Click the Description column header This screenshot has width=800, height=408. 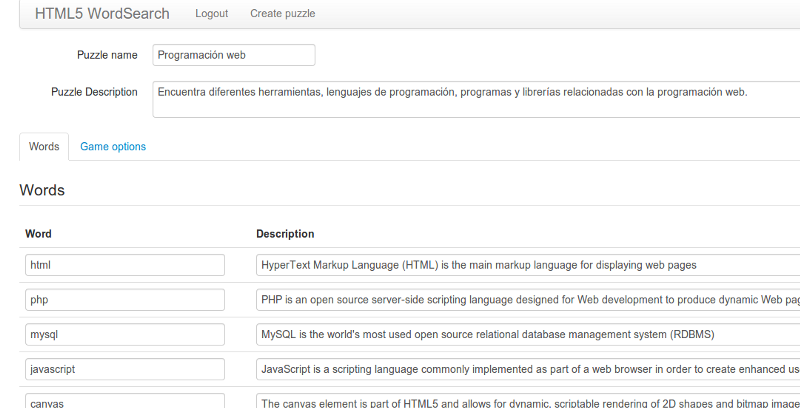[x=285, y=234]
